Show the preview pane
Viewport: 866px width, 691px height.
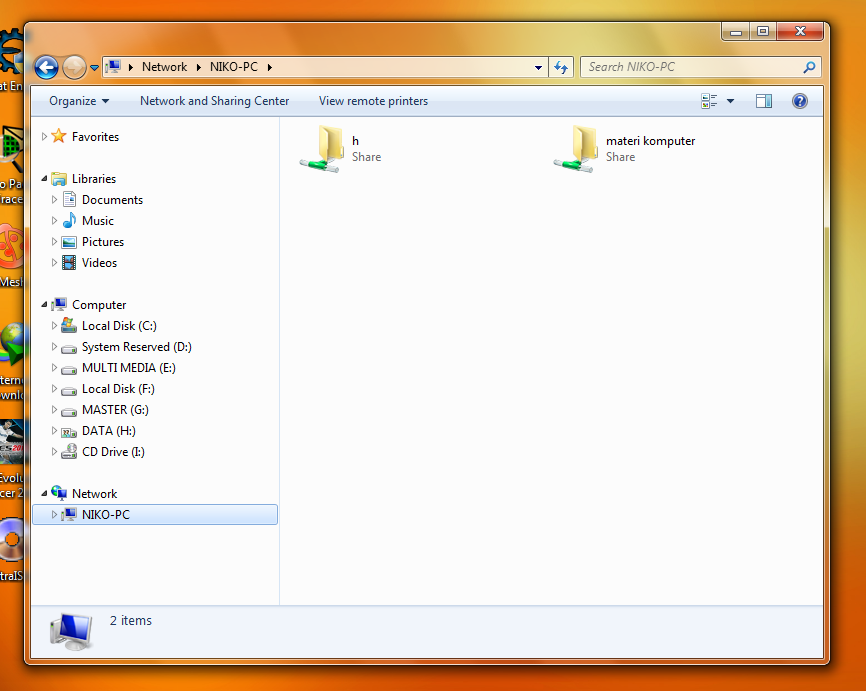tap(764, 101)
